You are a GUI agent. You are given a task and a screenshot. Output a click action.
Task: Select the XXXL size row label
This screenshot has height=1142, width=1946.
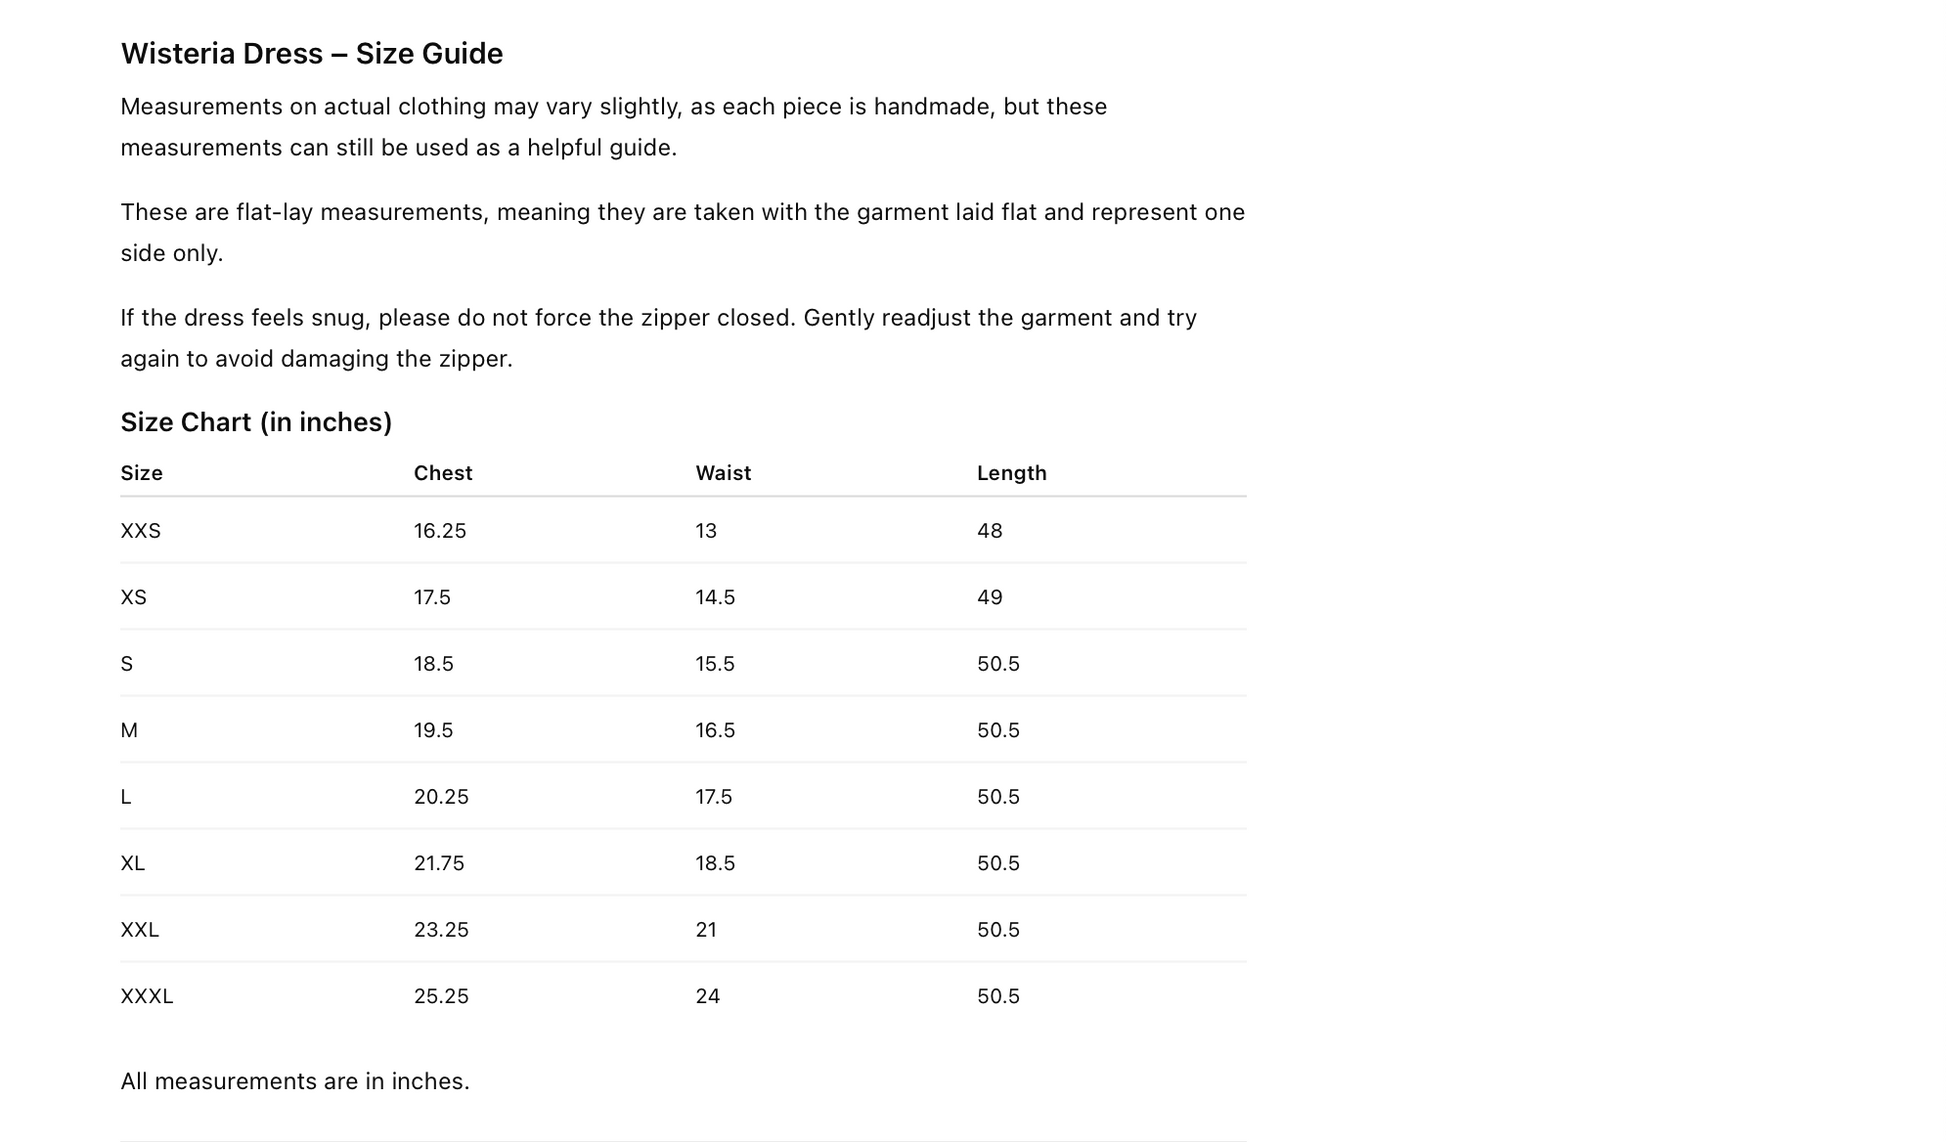click(146, 996)
